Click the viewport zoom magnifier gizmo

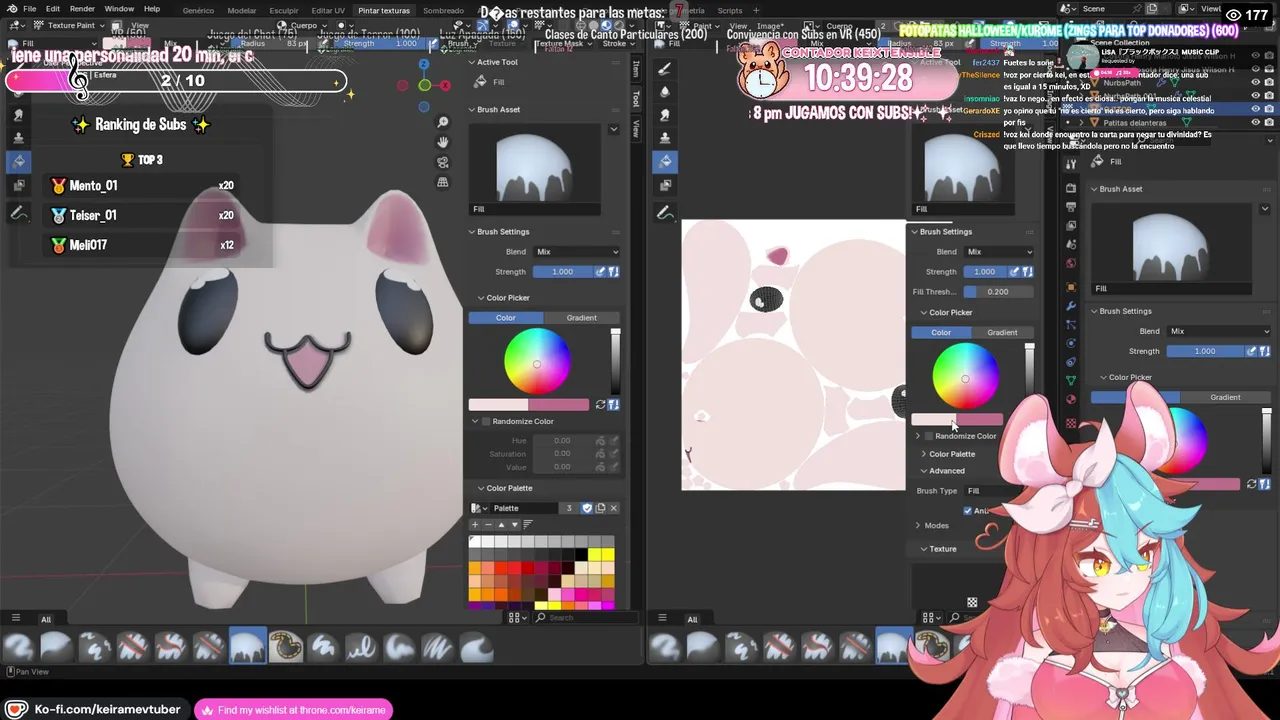coord(443,122)
